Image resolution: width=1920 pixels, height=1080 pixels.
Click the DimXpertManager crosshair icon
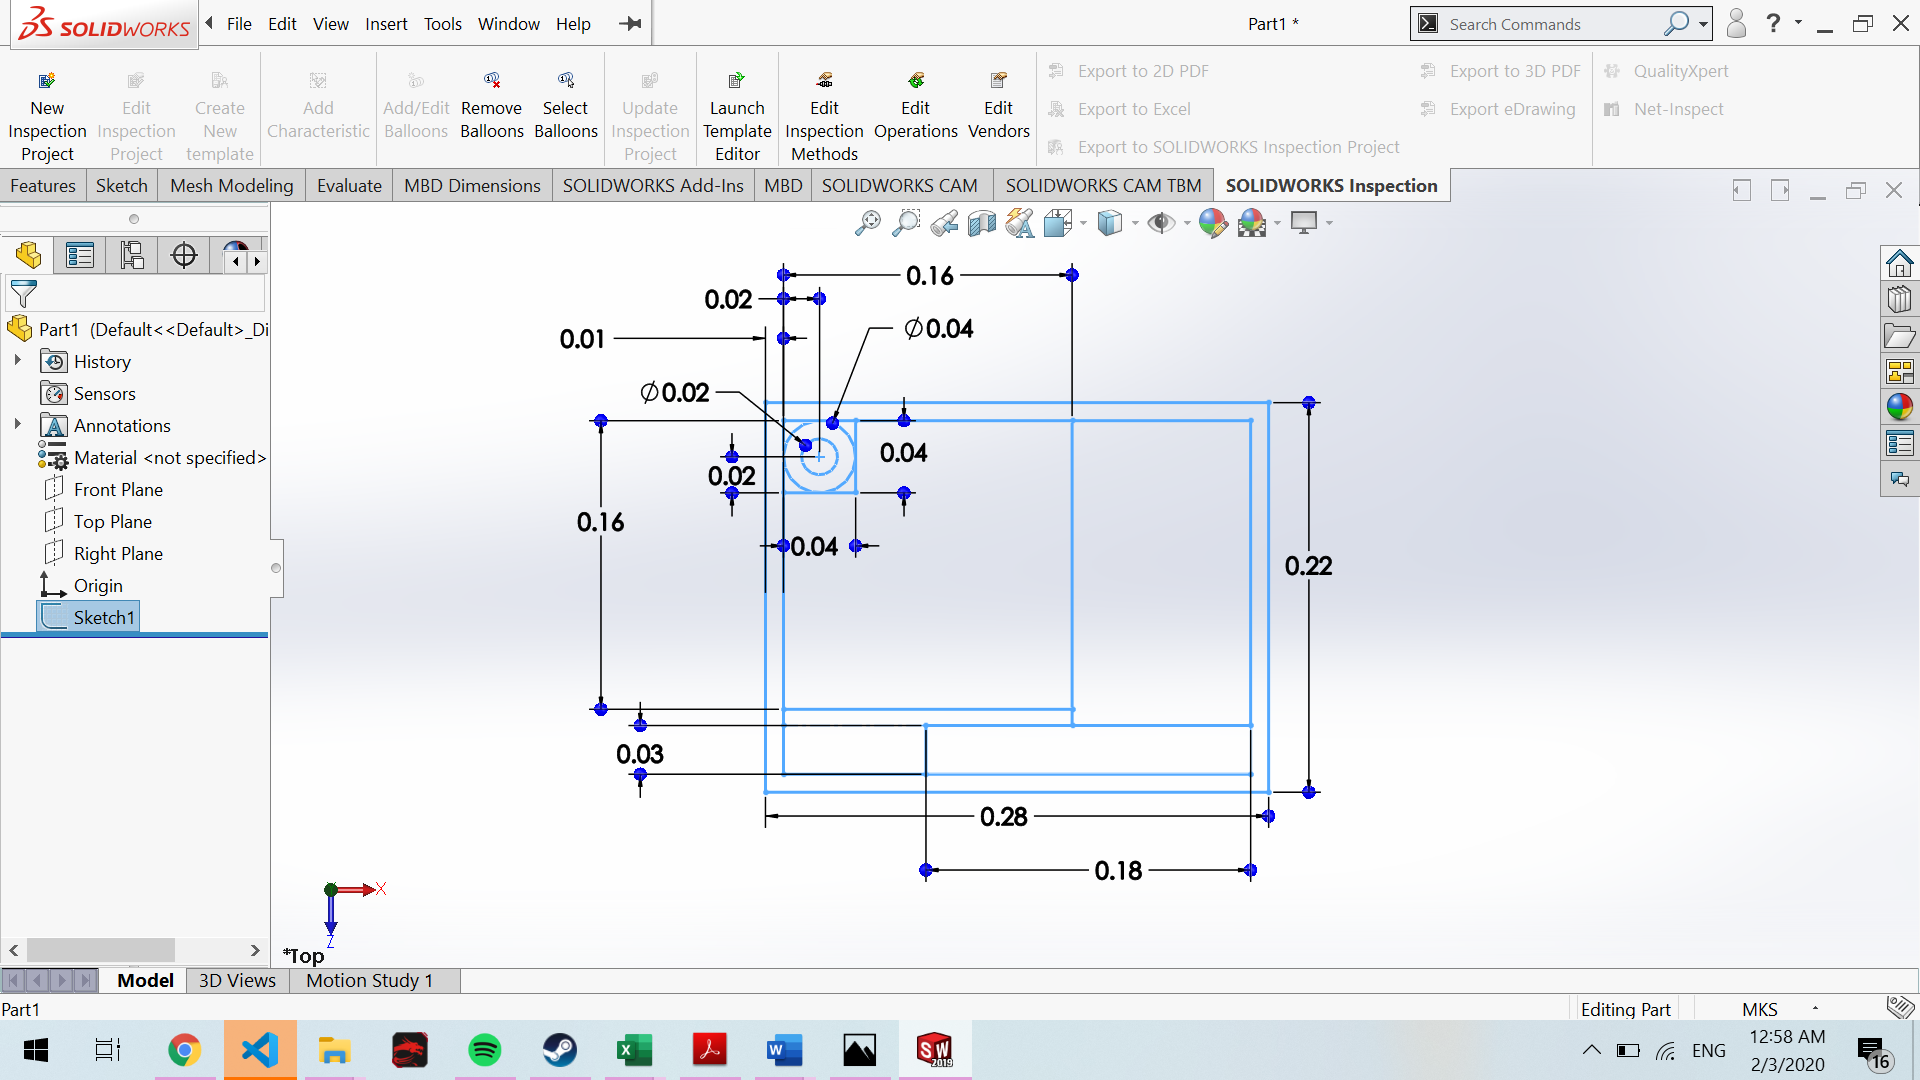pos(184,256)
